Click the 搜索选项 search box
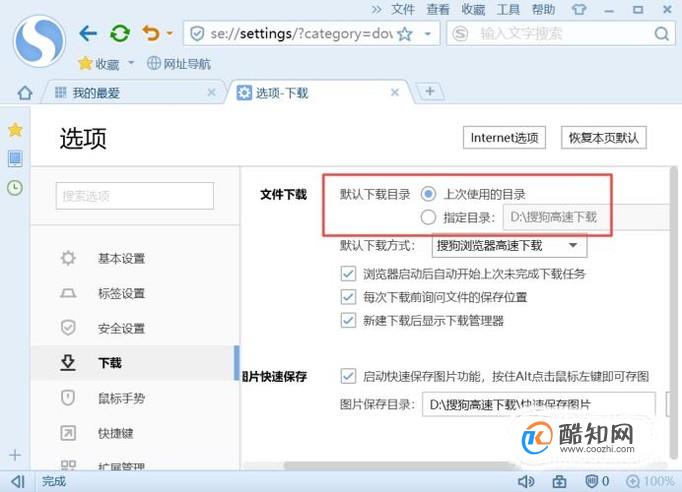The height and width of the screenshot is (492, 682). pyautogui.click(x=135, y=196)
